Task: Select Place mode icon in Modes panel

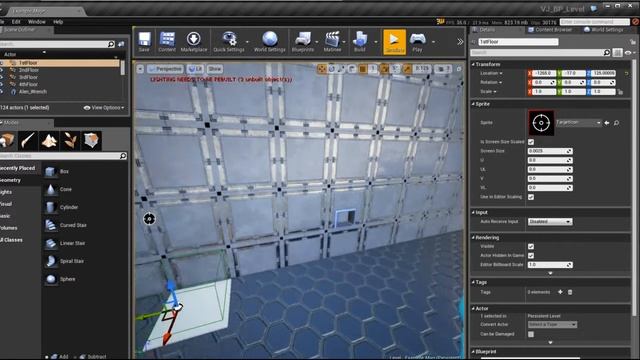Action: click(7, 140)
